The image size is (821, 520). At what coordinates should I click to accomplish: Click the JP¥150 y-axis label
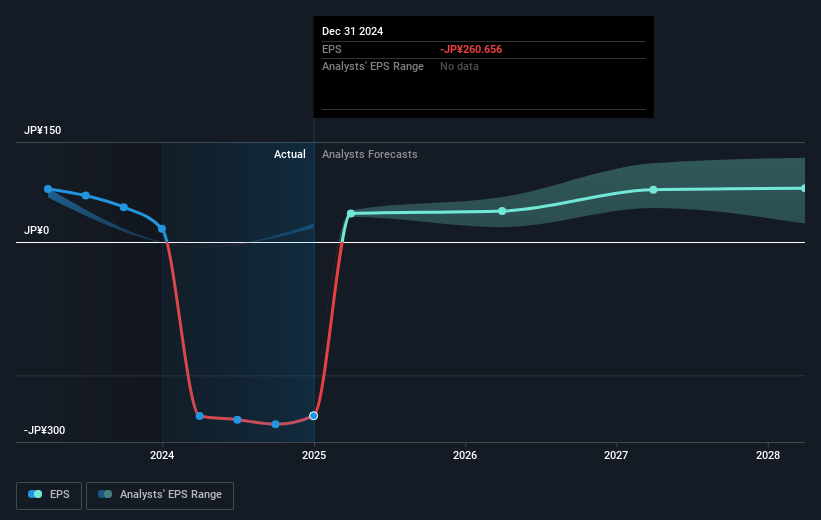(x=42, y=130)
